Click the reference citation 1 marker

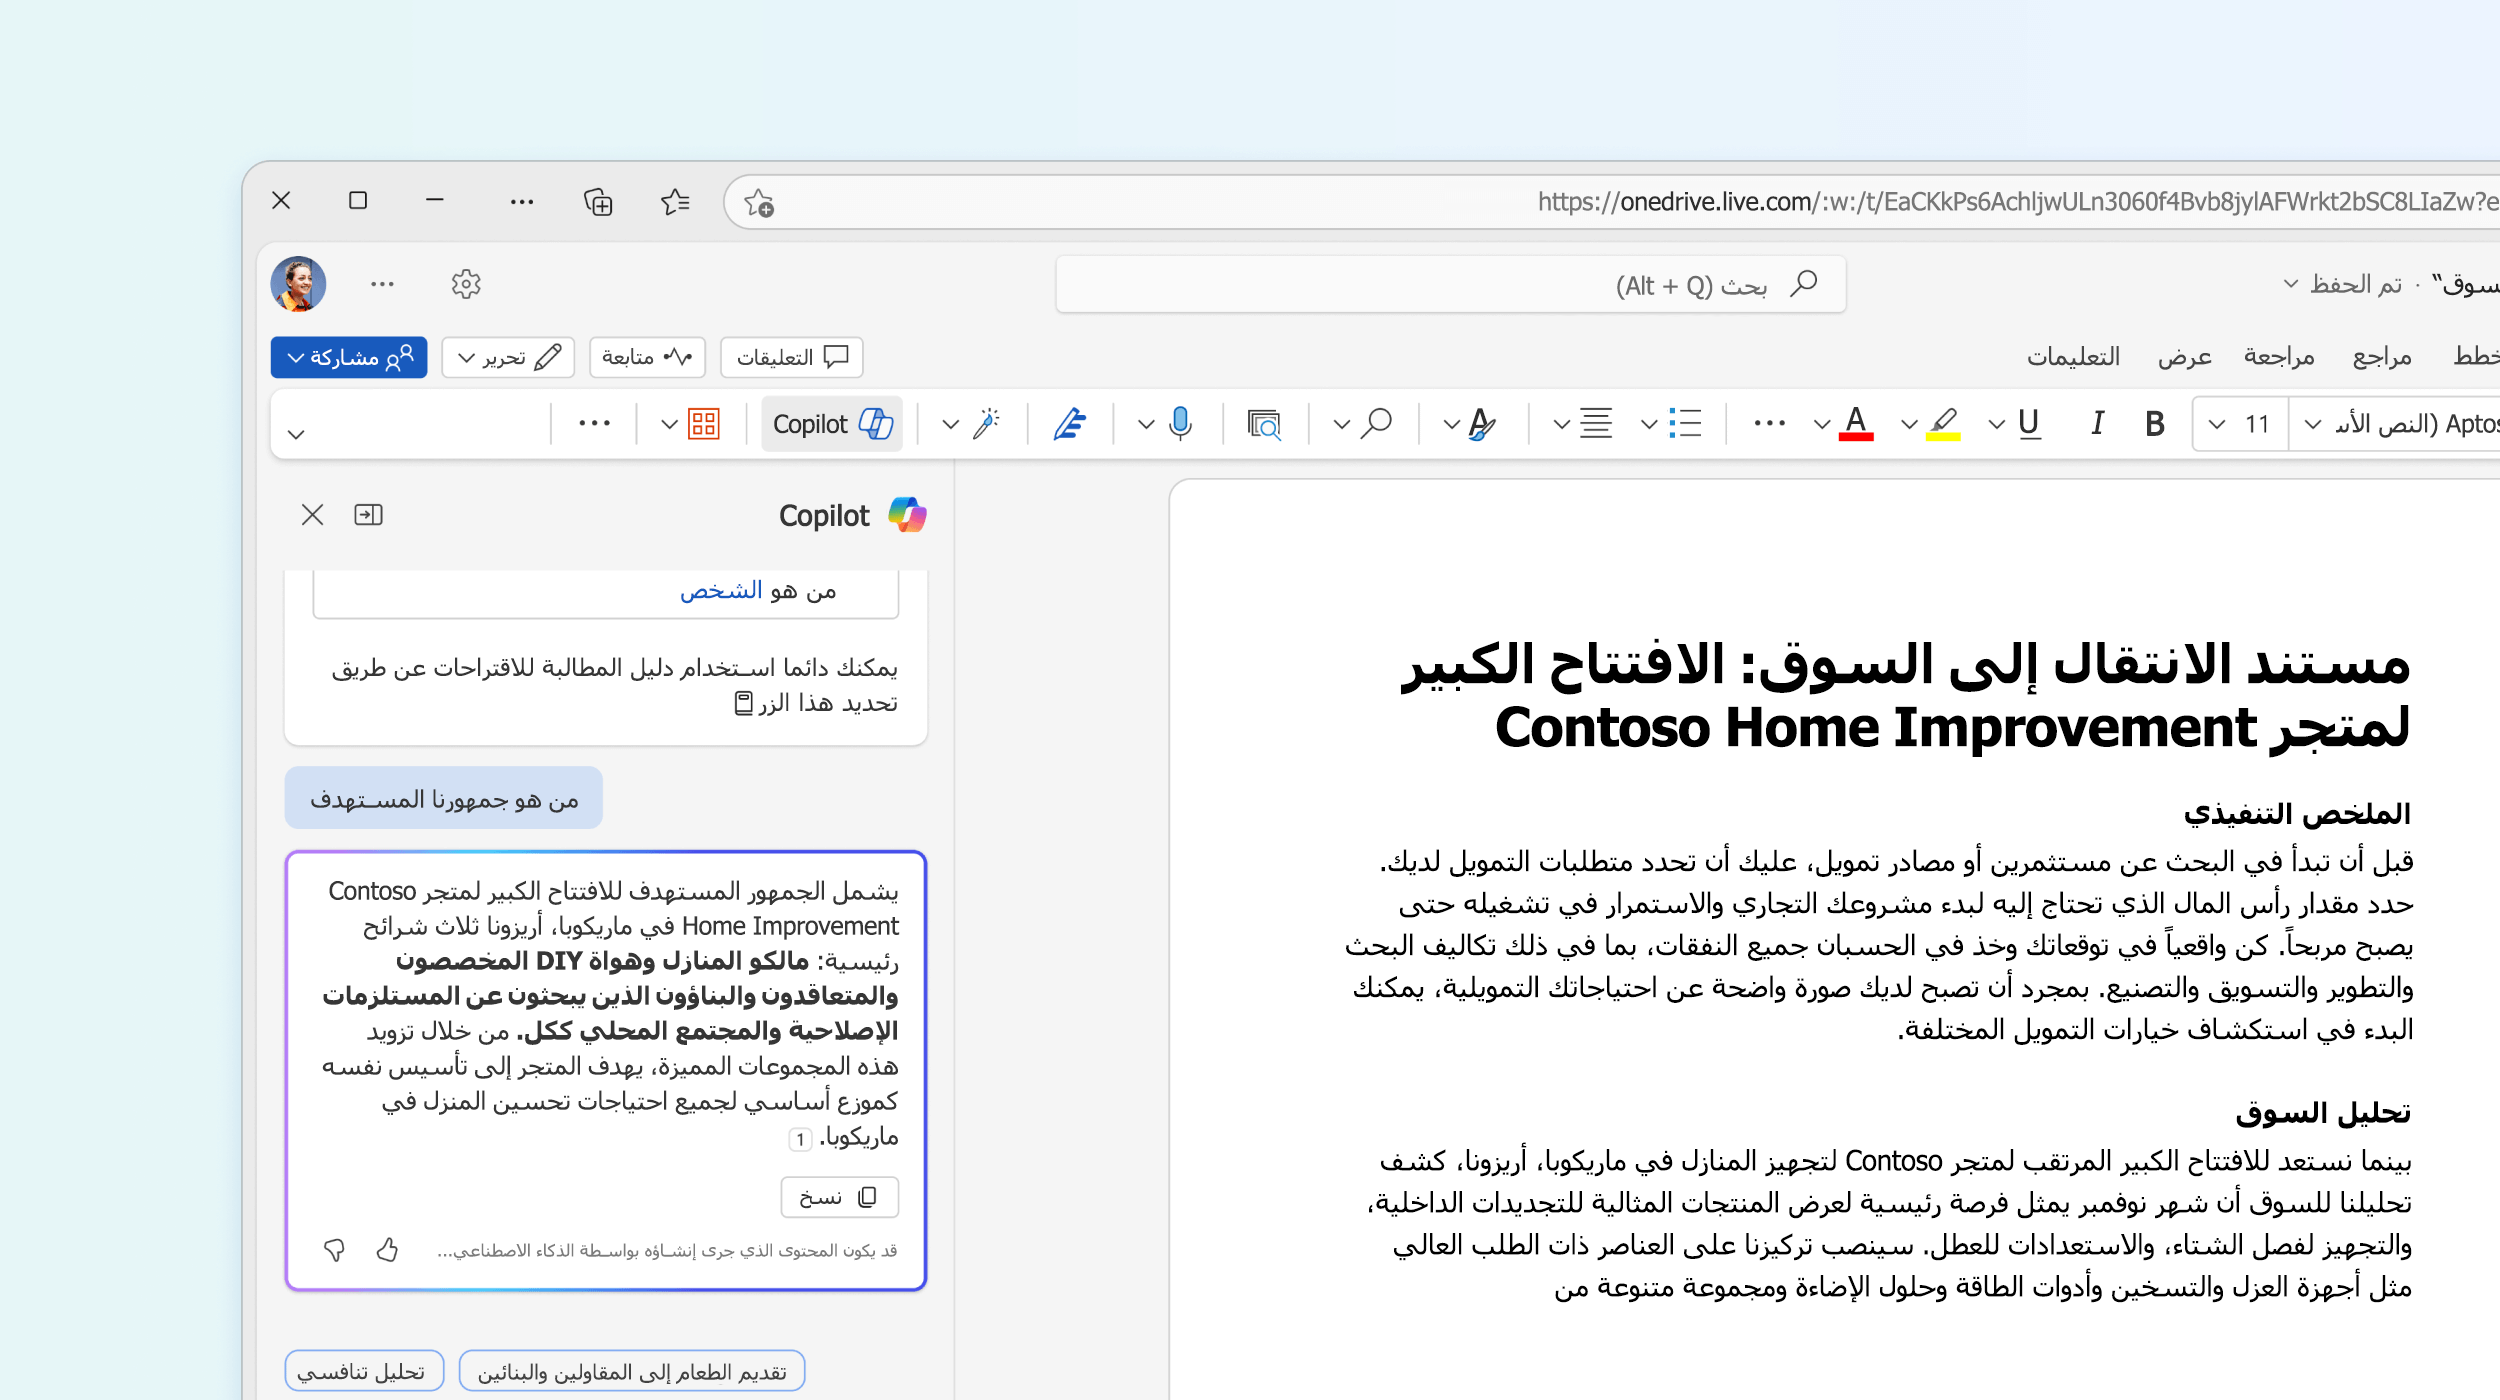(x=800, y=1139)
